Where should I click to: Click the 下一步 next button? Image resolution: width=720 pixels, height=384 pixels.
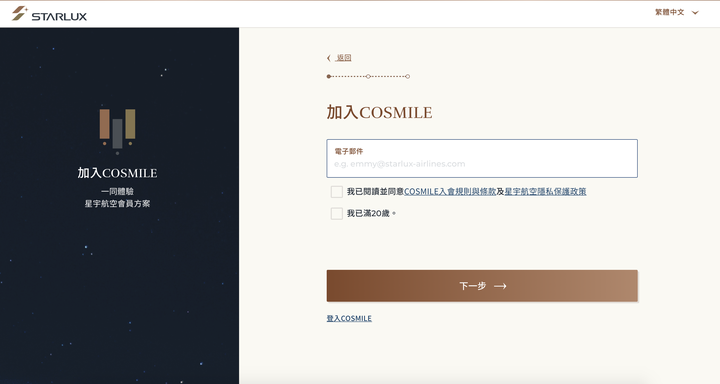pyautogui.click(x=482, y=286)
